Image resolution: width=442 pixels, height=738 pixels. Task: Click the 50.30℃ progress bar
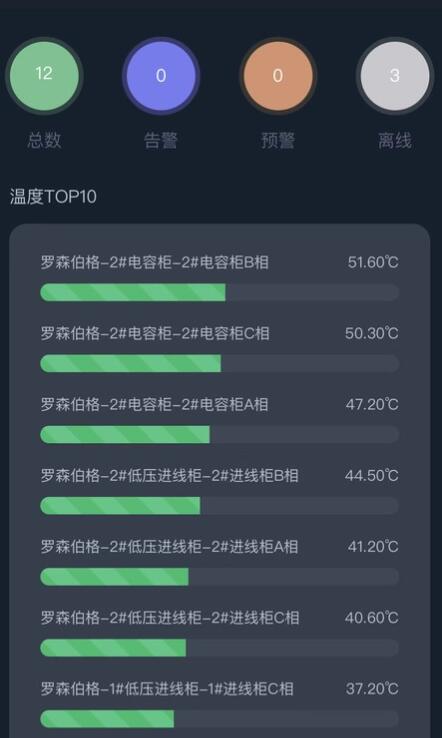219,363
